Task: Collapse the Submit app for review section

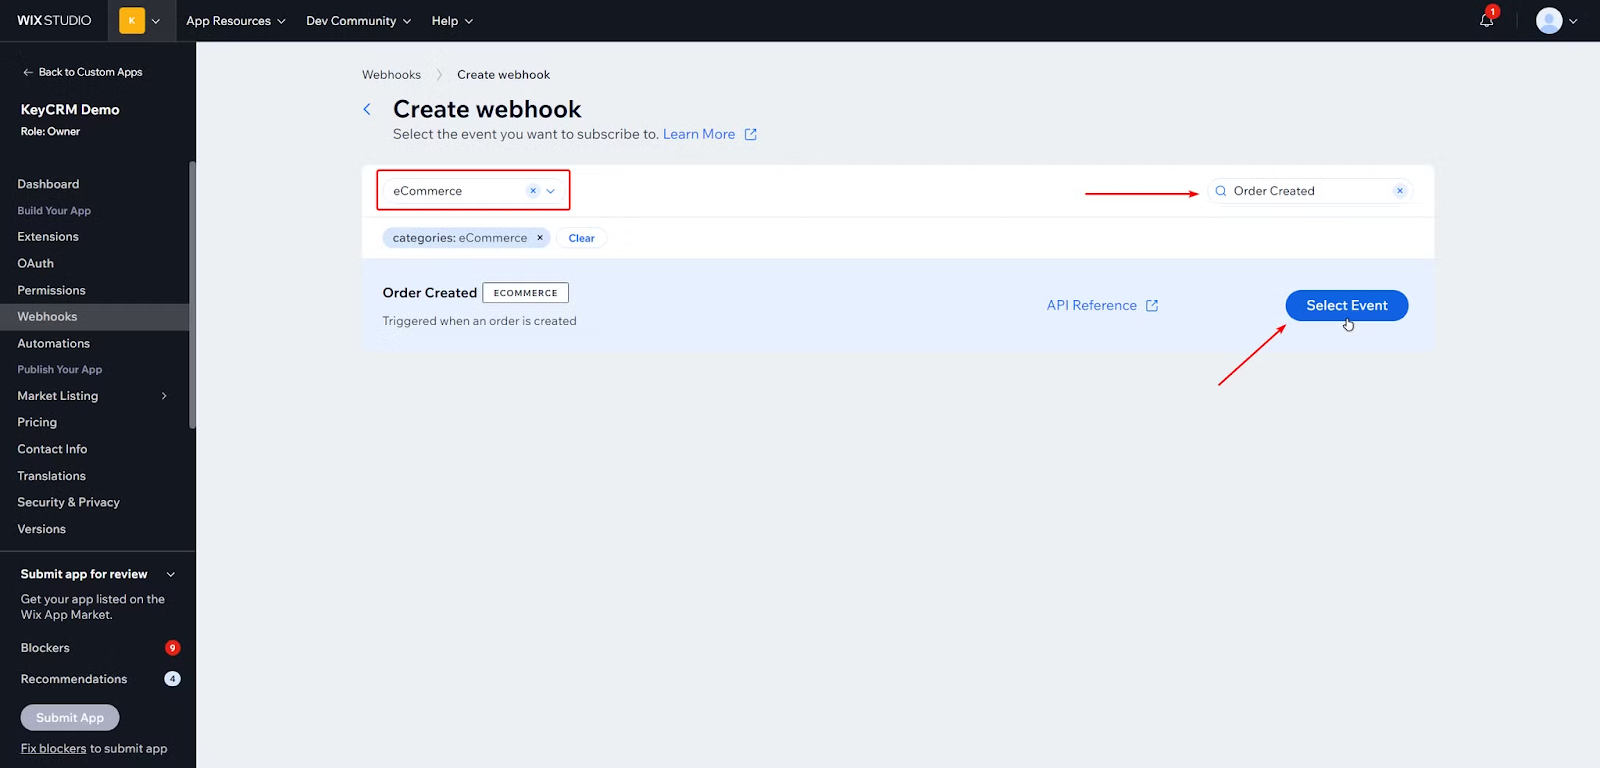Action: (x=171, y=574)
